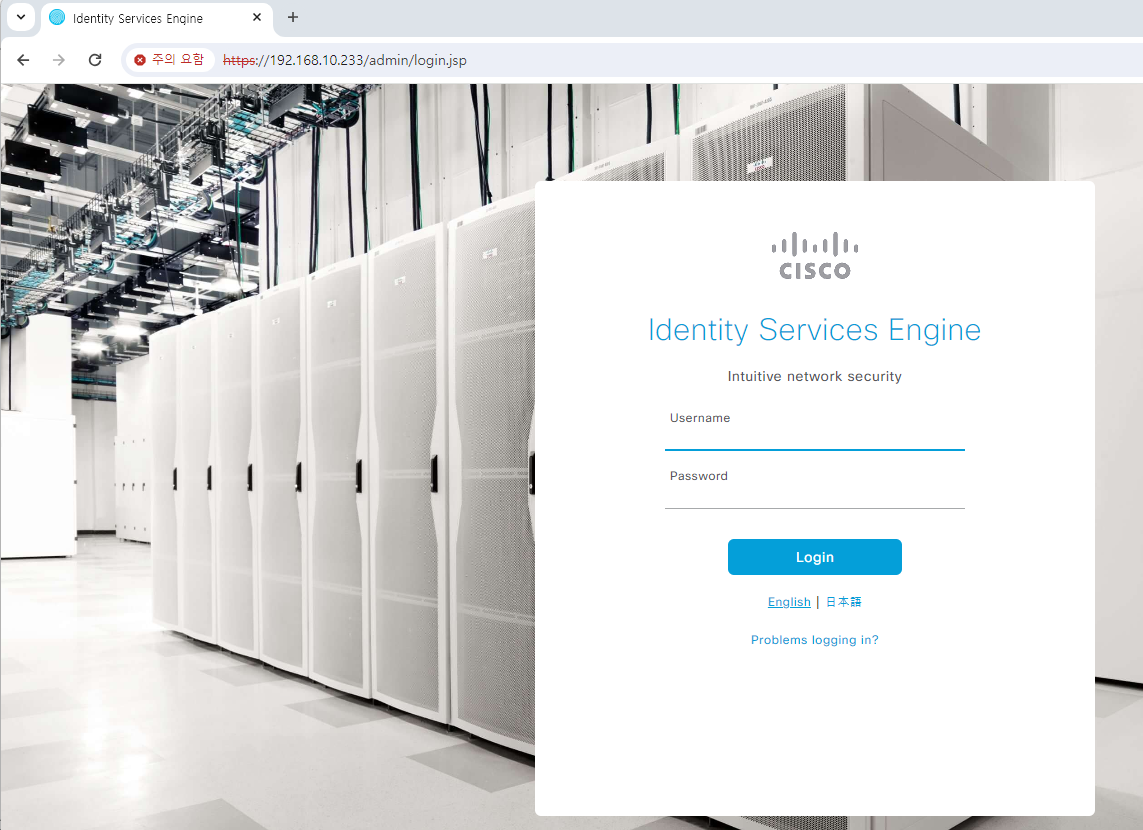
Task: Click the Intuitive network security text
Action: (x=814, y=377)
